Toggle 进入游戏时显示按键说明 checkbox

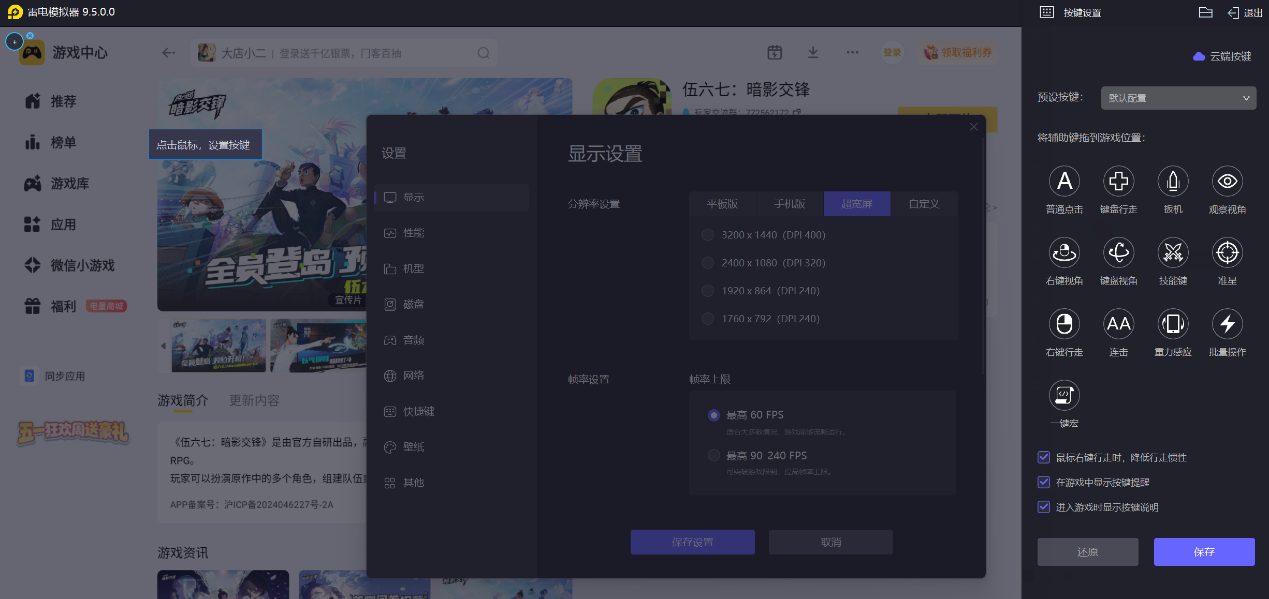(1044, 507)
